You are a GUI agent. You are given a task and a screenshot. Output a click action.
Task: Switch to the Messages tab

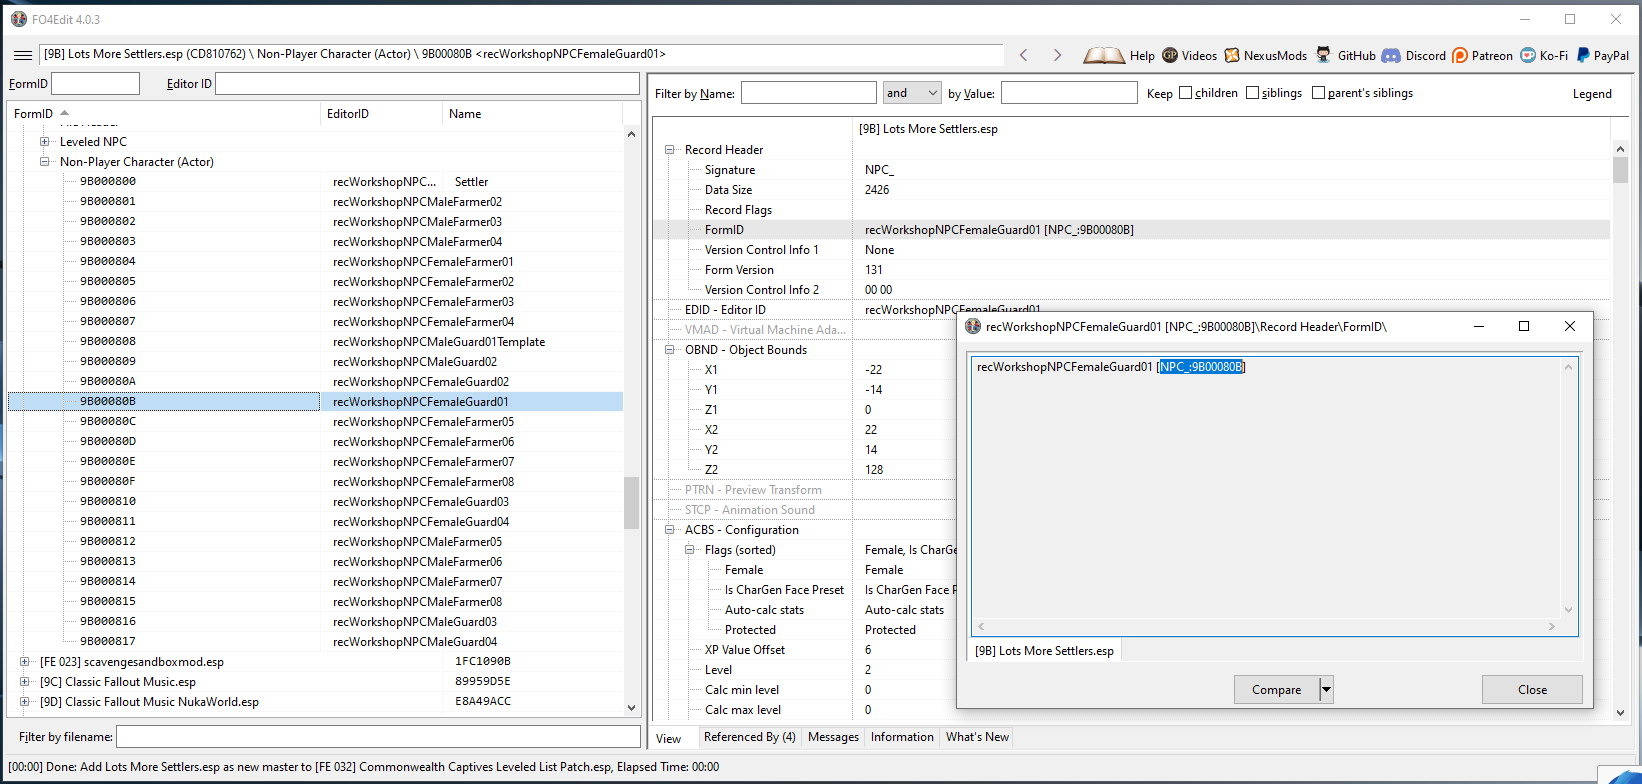(833, 737)
